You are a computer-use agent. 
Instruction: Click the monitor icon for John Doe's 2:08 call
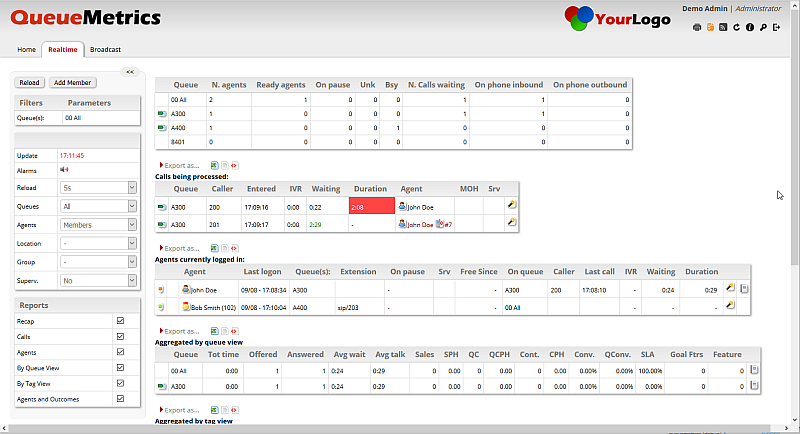coord(511,206)
